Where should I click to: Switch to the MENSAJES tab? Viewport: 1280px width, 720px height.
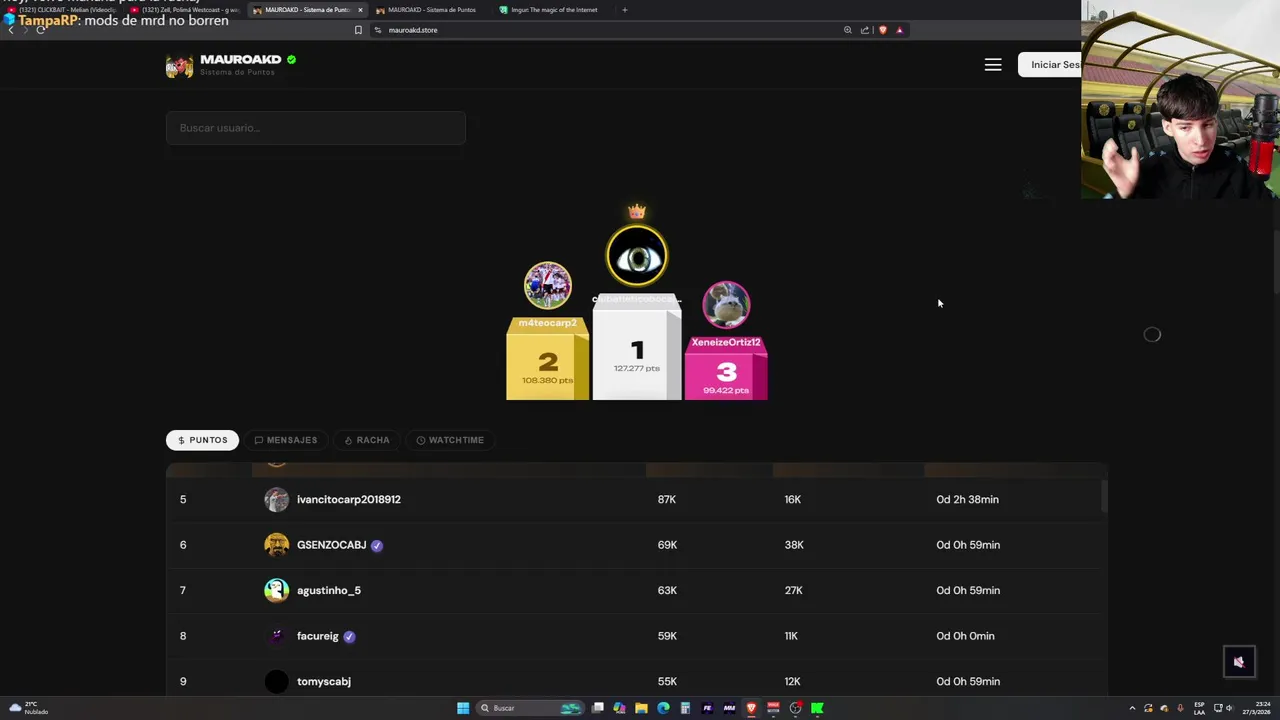(285, 440)
